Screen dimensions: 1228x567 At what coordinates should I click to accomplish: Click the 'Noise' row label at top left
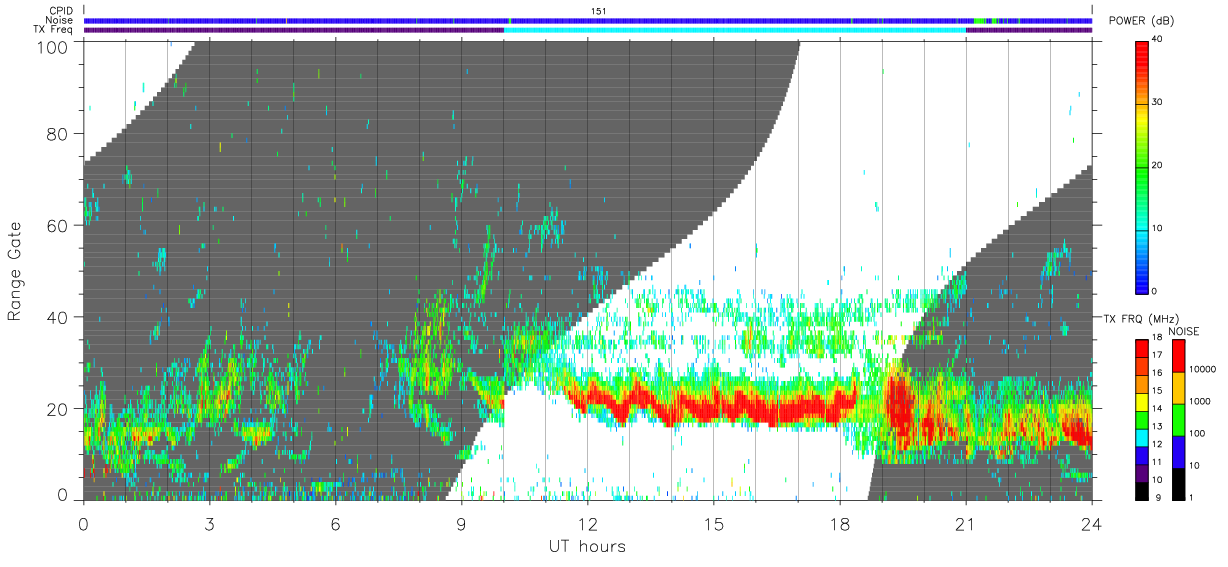click(x=61, y=20)
